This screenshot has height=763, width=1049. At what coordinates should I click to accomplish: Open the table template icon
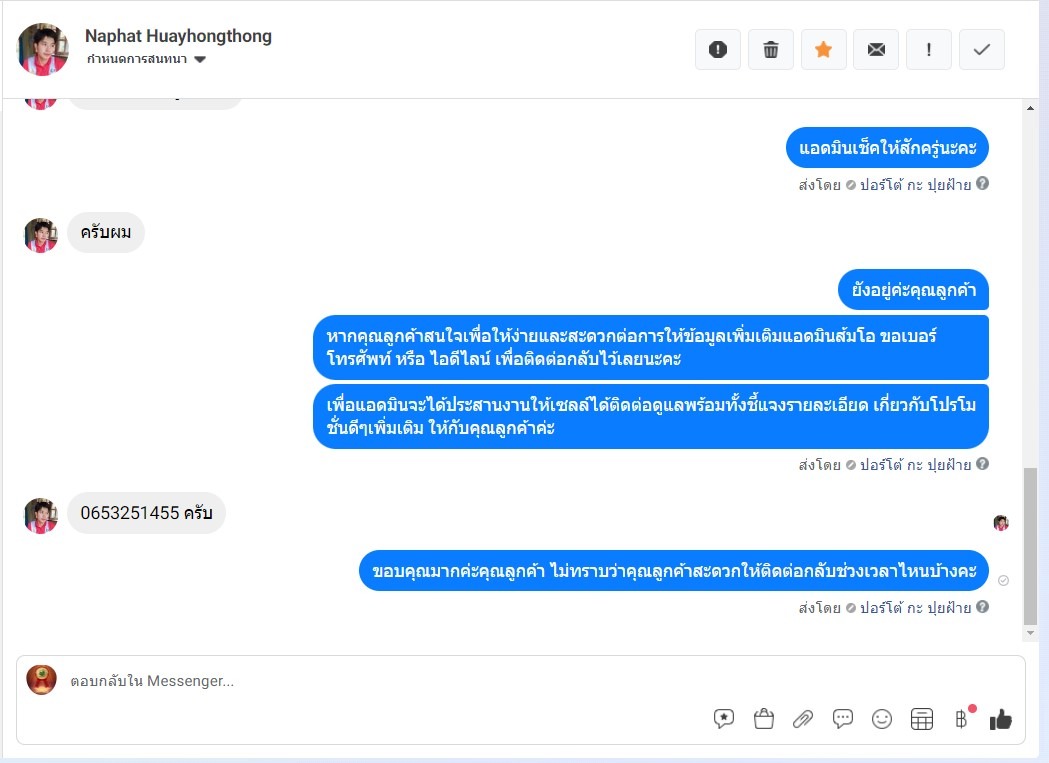922,719
